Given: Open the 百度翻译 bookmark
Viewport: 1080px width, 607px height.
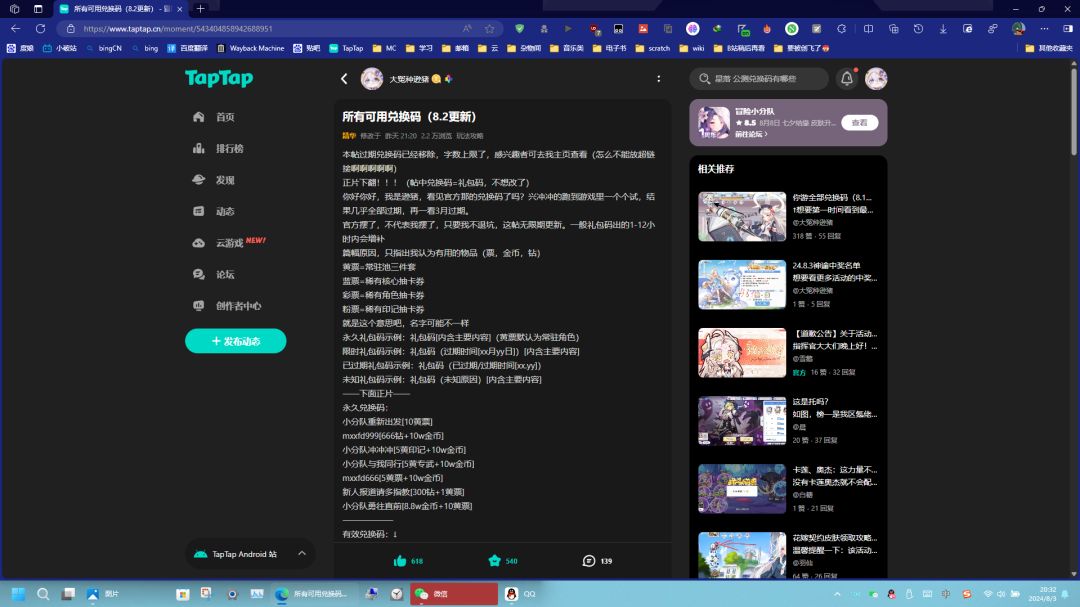Looking at the screenshot, I should pyautogui.click(x=187, y=48).
